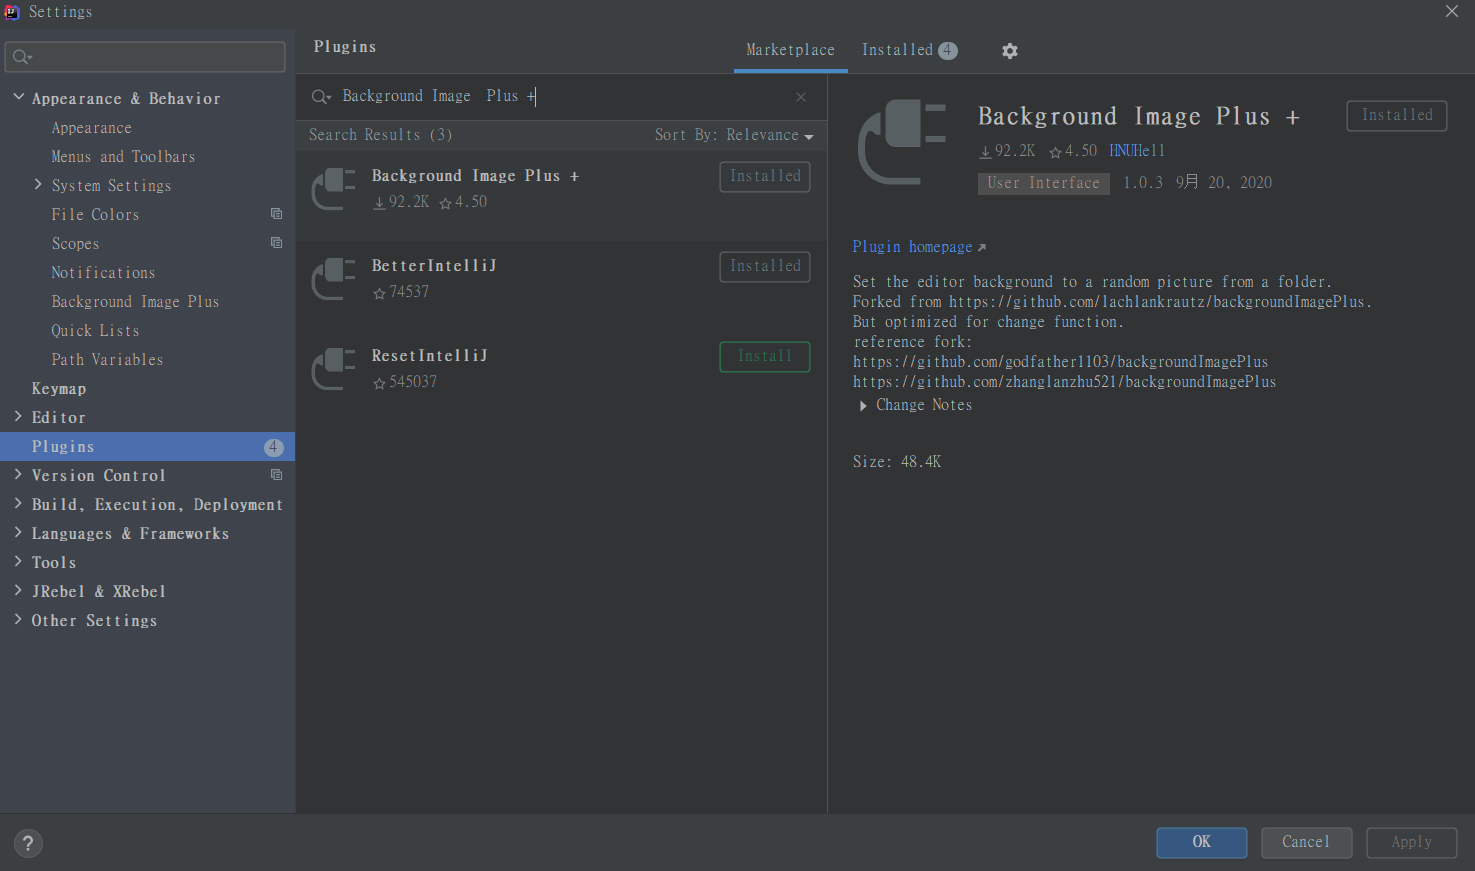The width and height of the screenshot is (1475, 871).
Task: Open Keymap settings
Action: click(x=59, y=389)
